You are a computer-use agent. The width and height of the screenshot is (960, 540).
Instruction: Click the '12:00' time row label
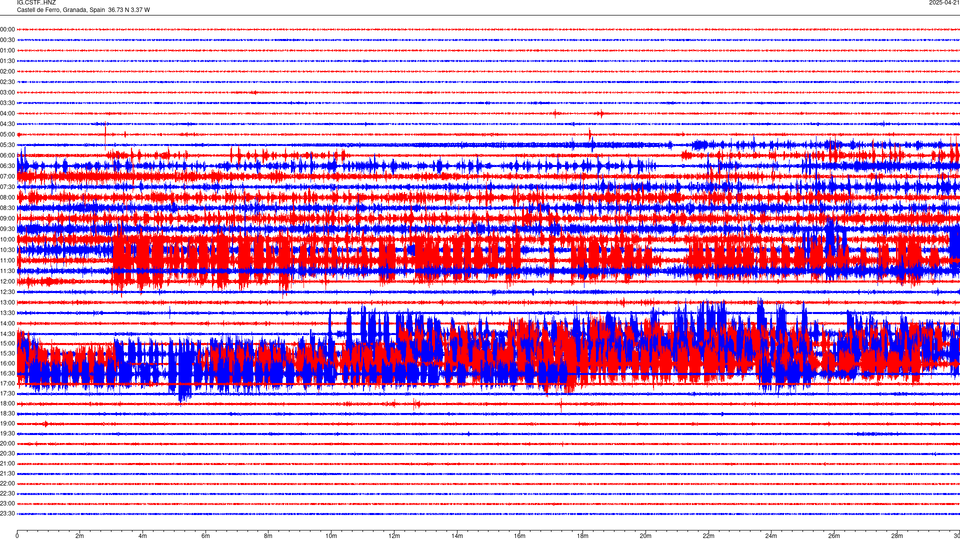coord(7,281)
